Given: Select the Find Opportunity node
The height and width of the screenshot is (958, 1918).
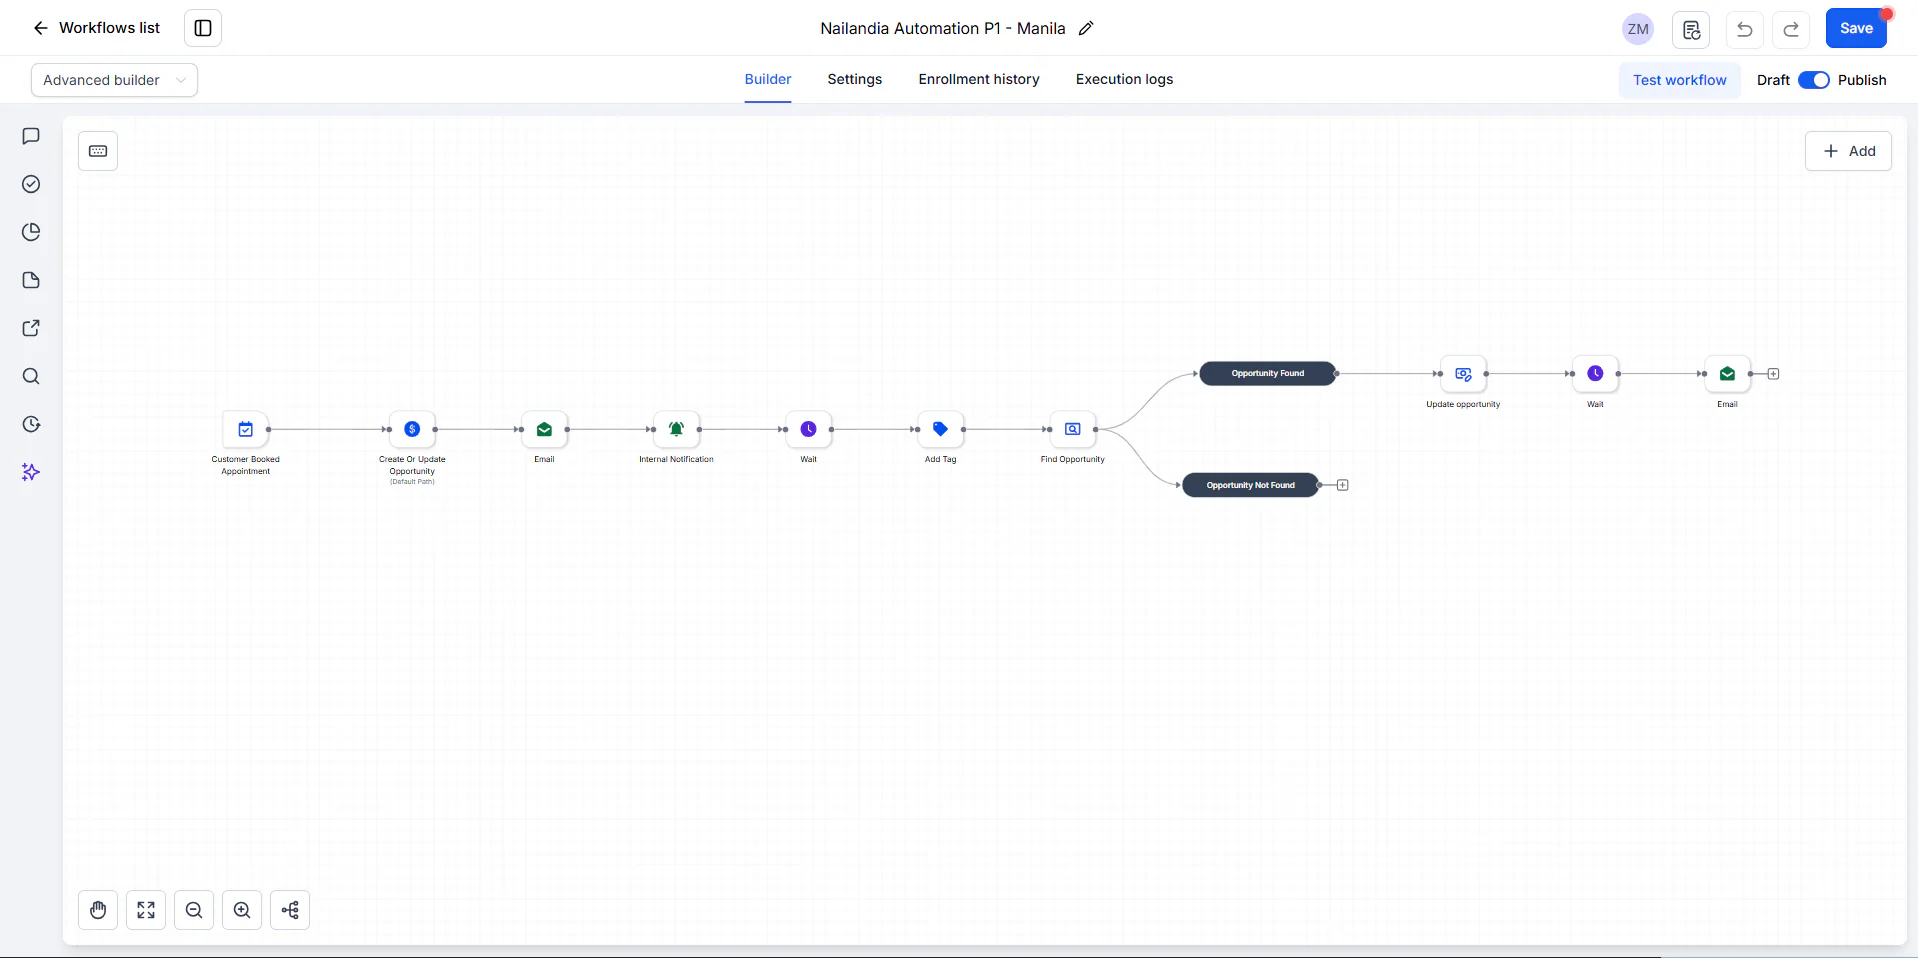Looking at the screenshot, I should [x=1072, y=429].
